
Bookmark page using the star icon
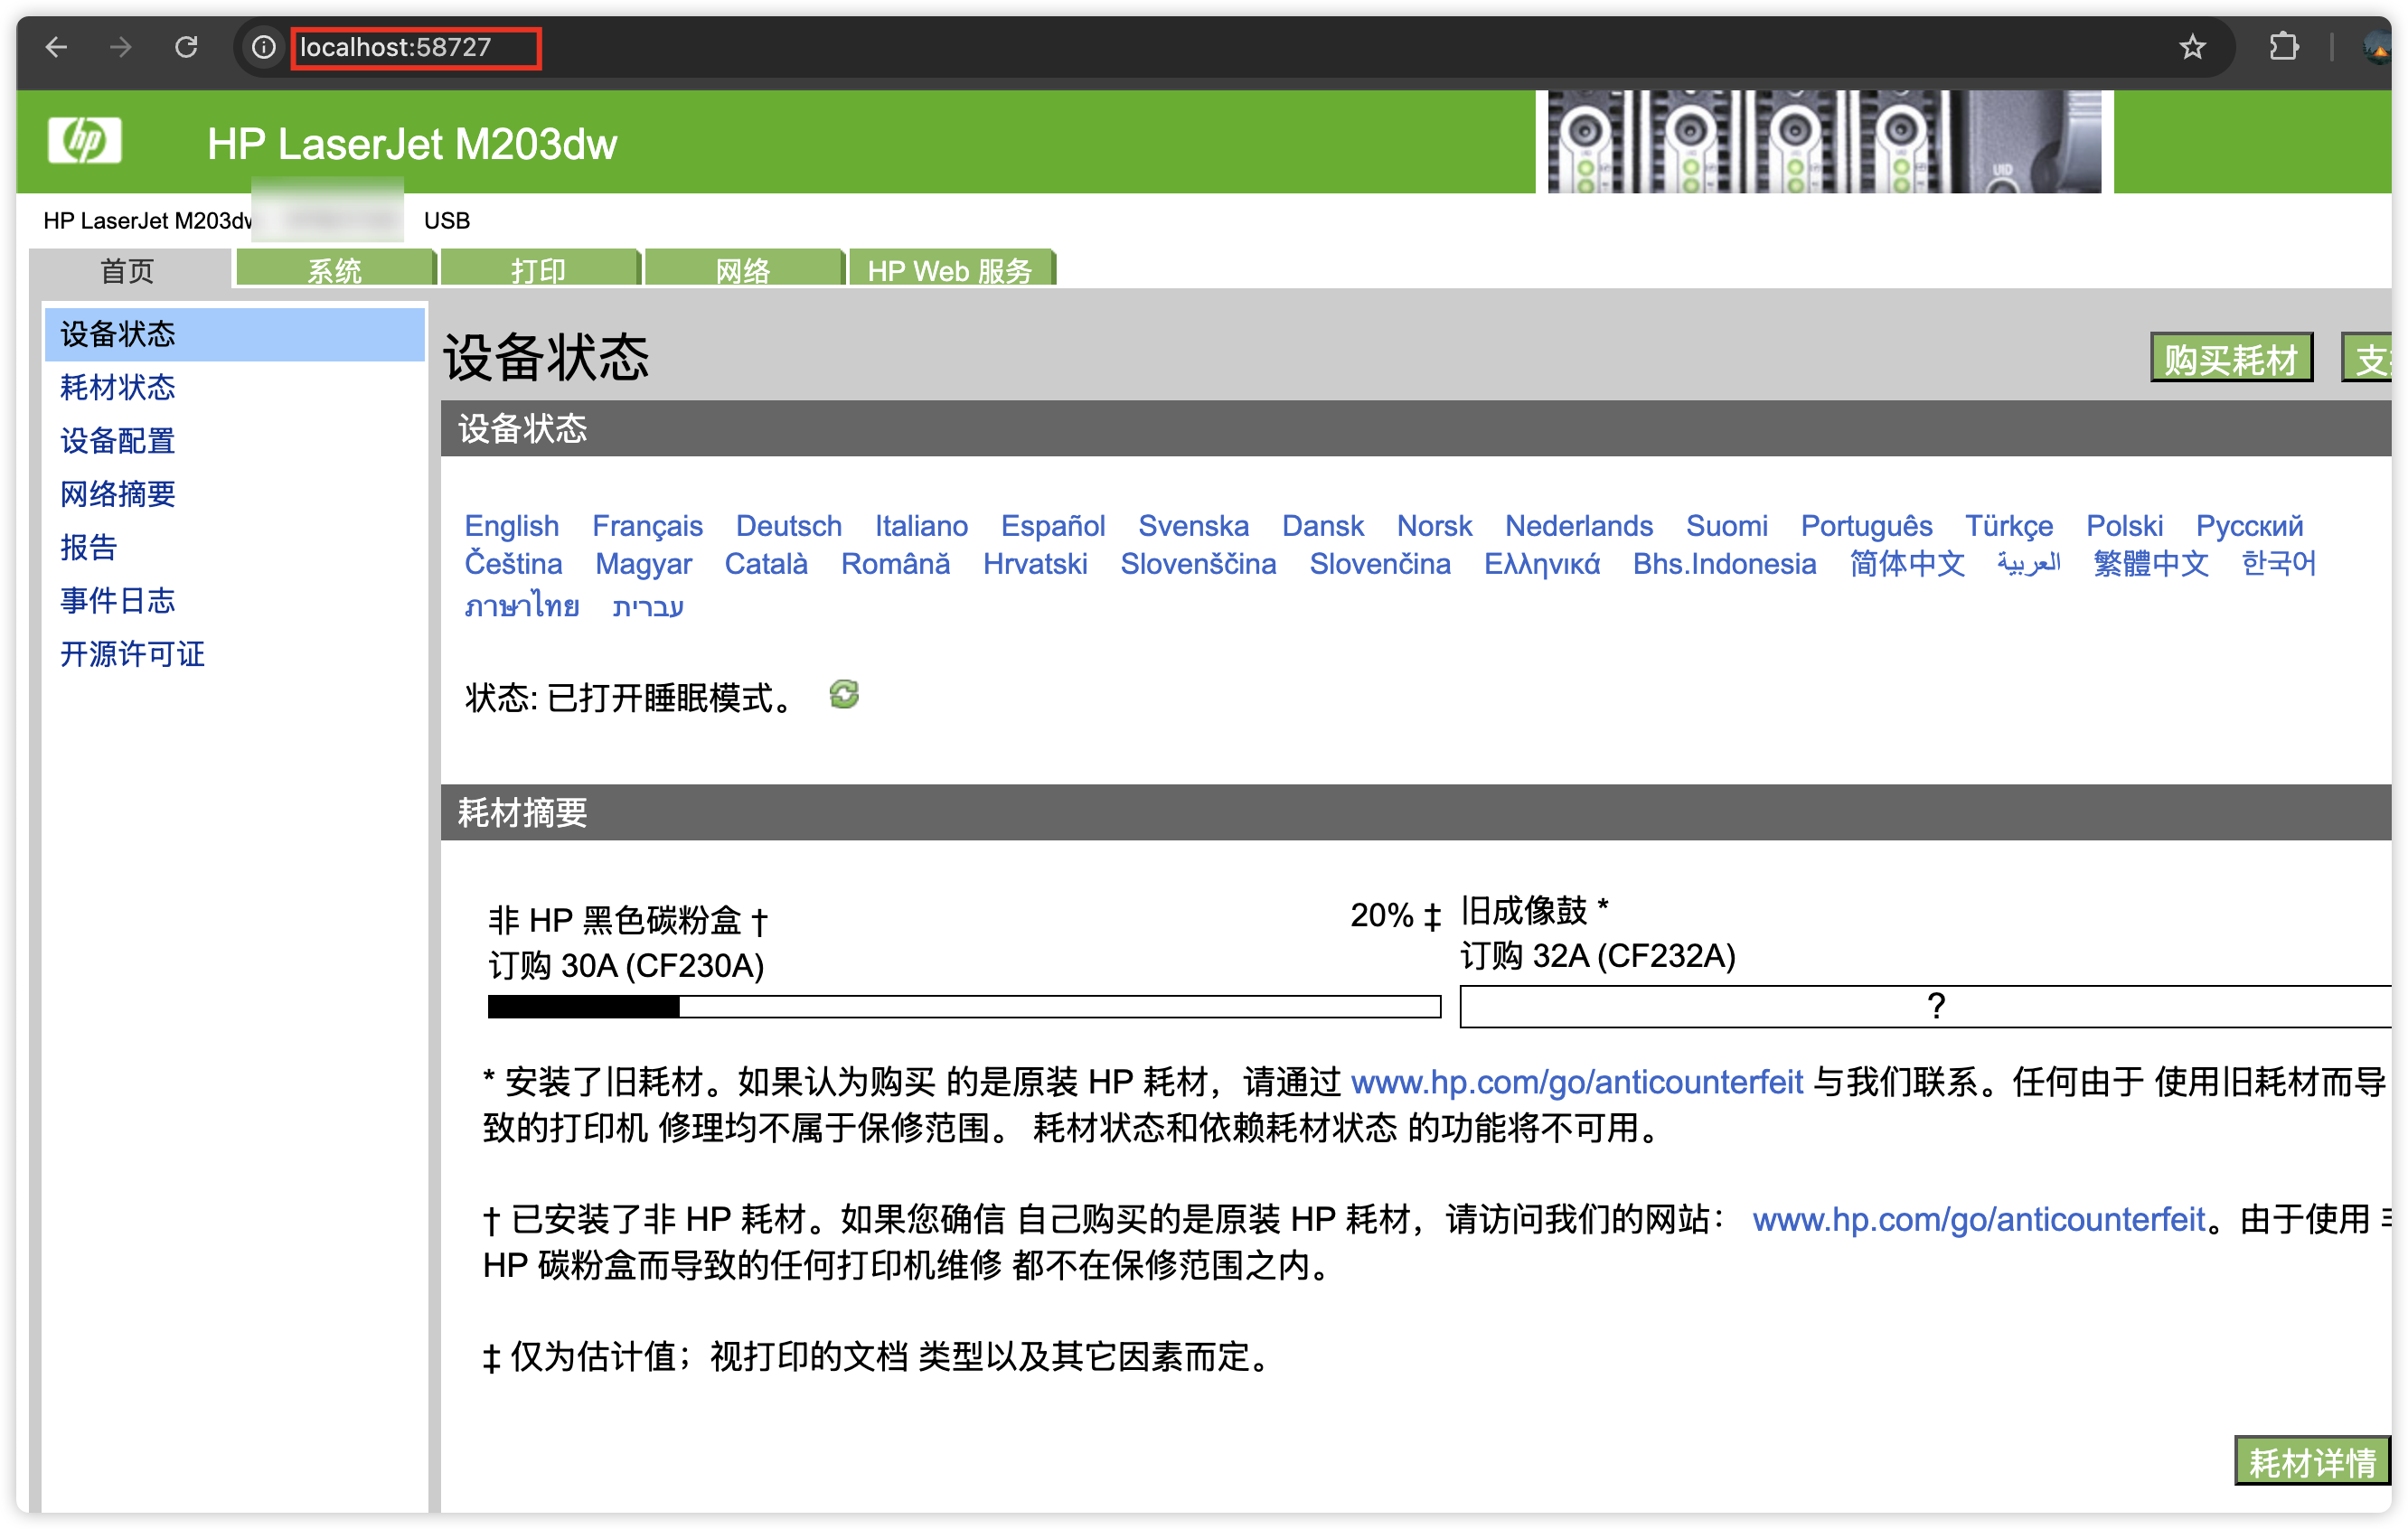point(2192,47)
